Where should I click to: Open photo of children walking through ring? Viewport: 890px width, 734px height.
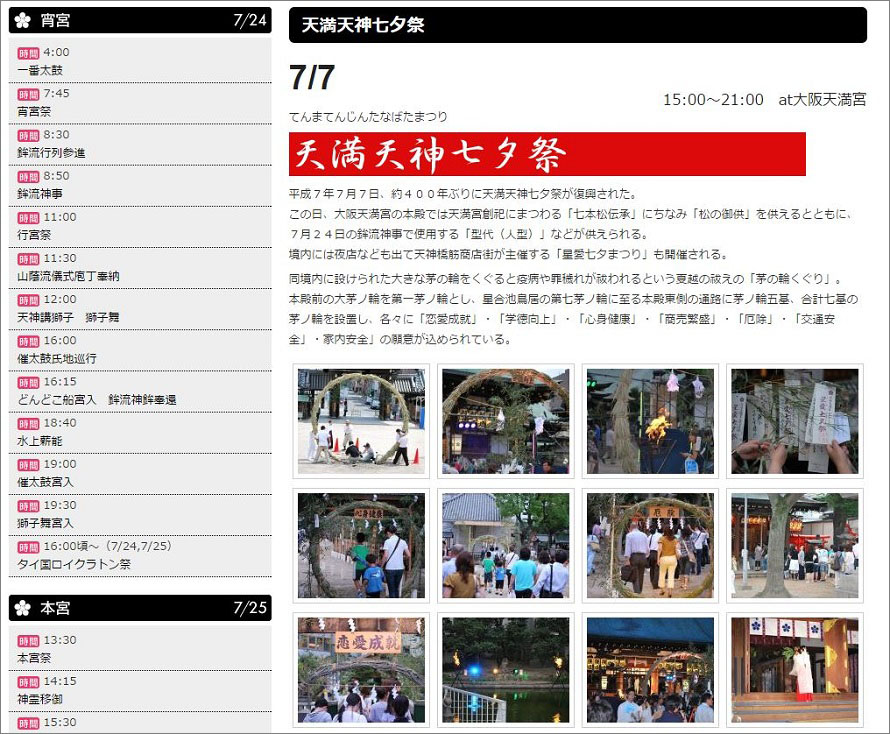(362, 546)
